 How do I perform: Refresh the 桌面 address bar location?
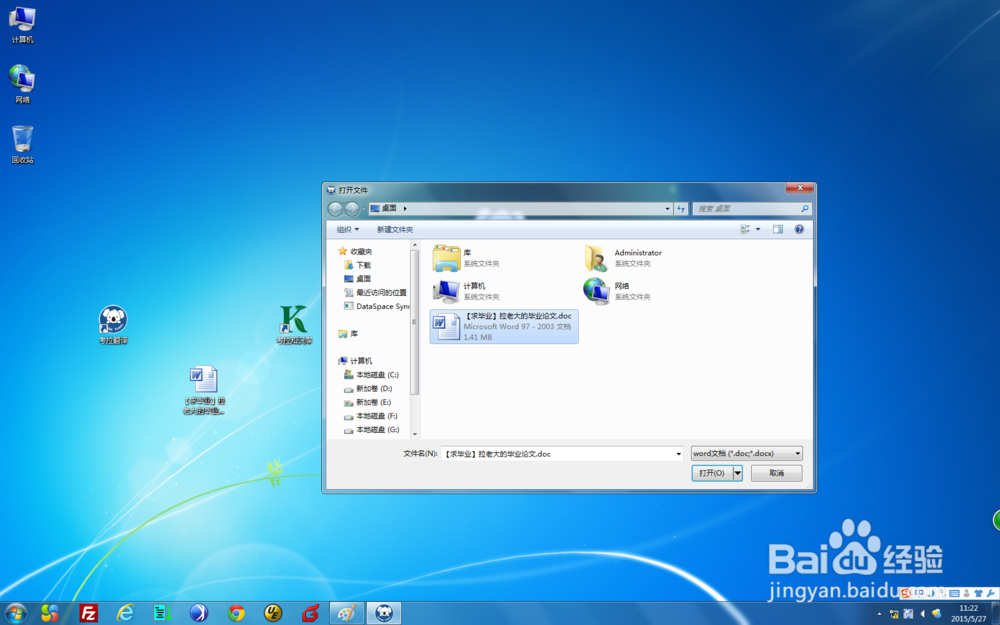pos(680,209)
